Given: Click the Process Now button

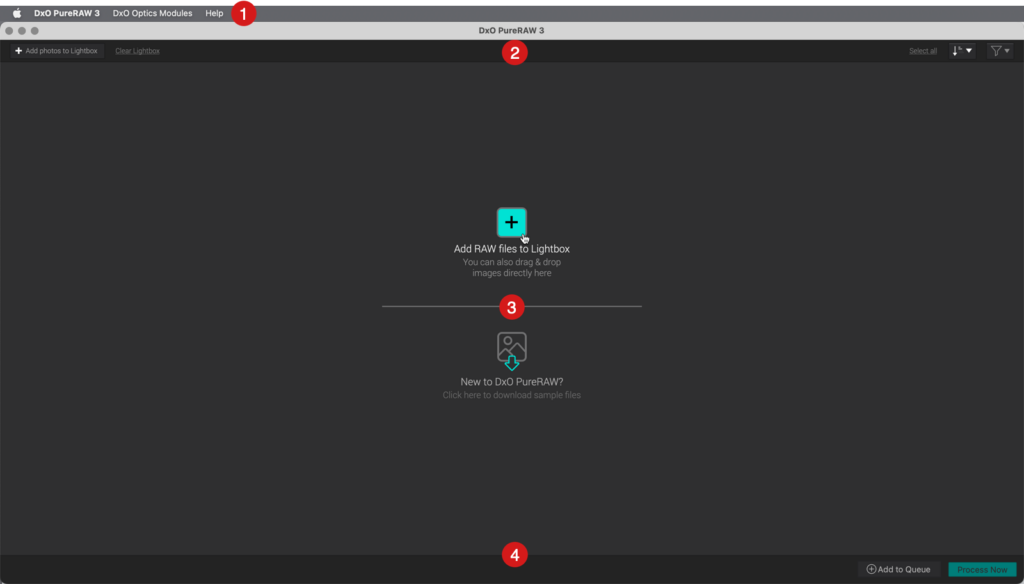Looking at the screenshot, I should point(982,570).
